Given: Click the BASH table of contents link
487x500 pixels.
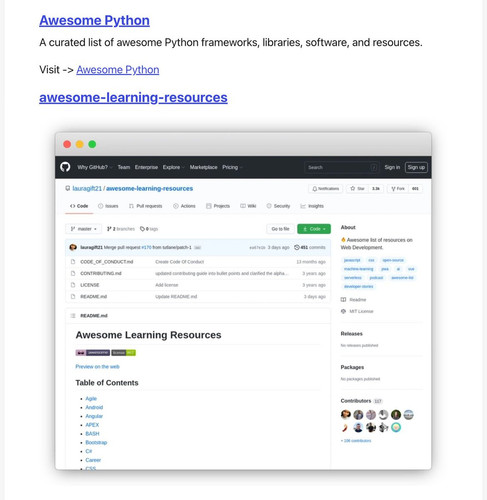Looking at the screenshot, I should point(92,433).
